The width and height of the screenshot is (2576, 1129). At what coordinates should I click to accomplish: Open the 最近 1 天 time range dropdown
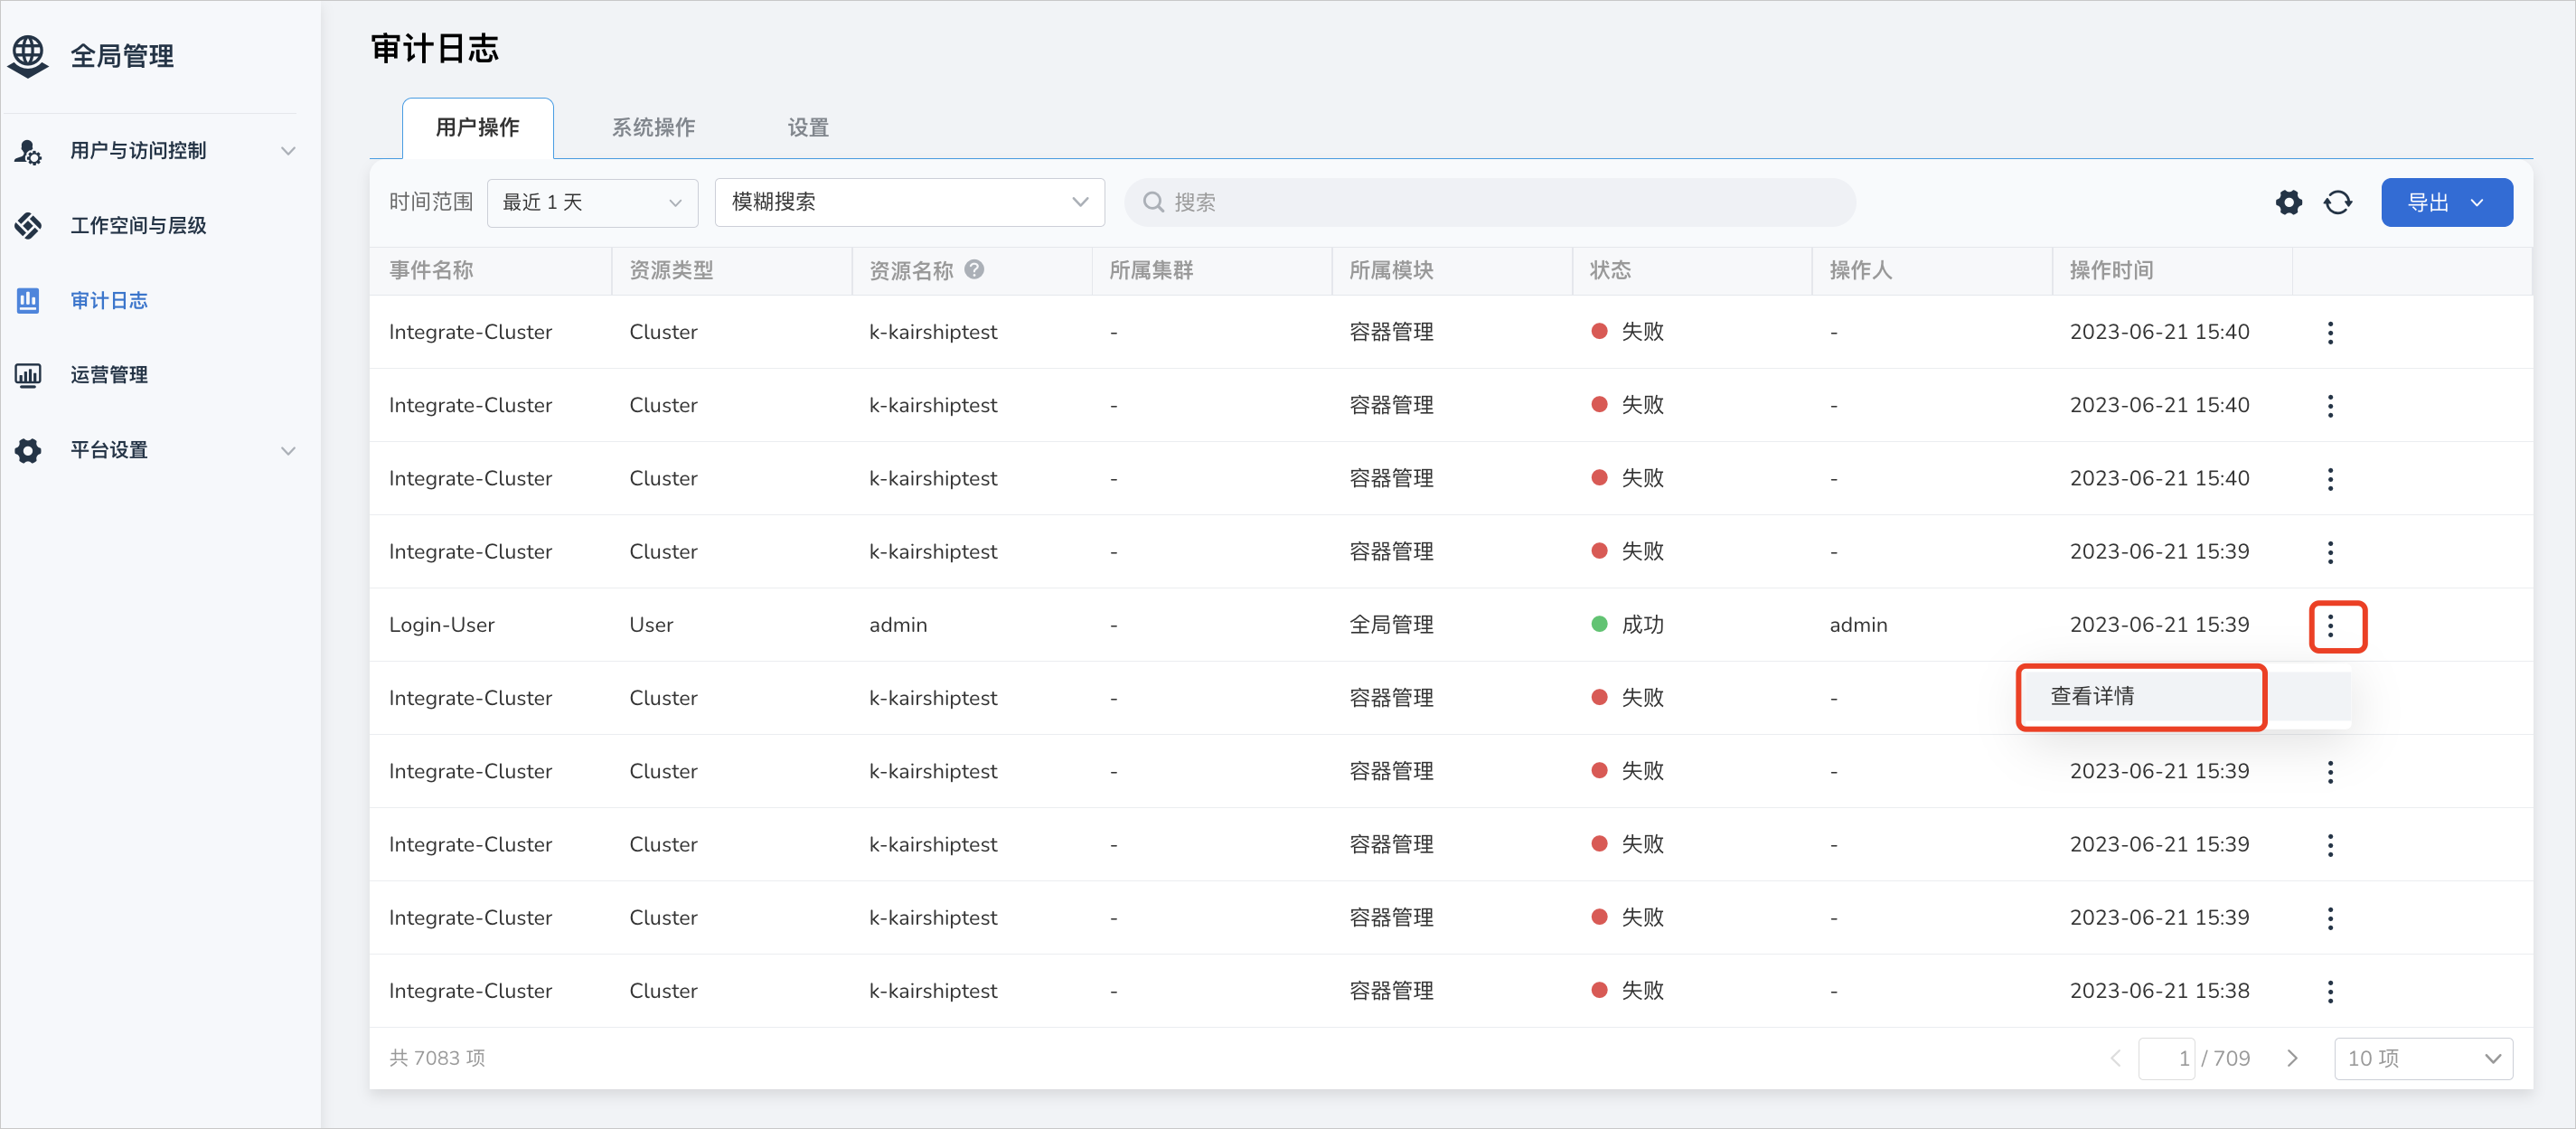(x=592, y=202)
